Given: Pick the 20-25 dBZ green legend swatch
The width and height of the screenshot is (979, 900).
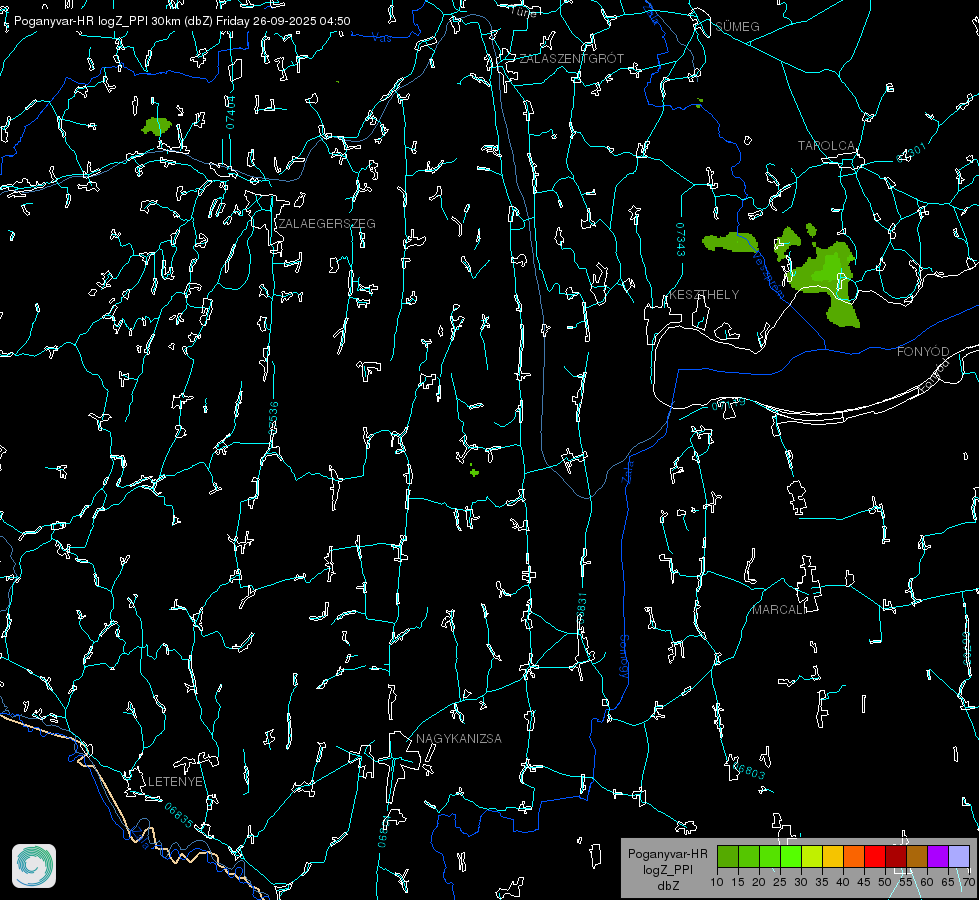Looking at the screenshot, I should (770, 856).
